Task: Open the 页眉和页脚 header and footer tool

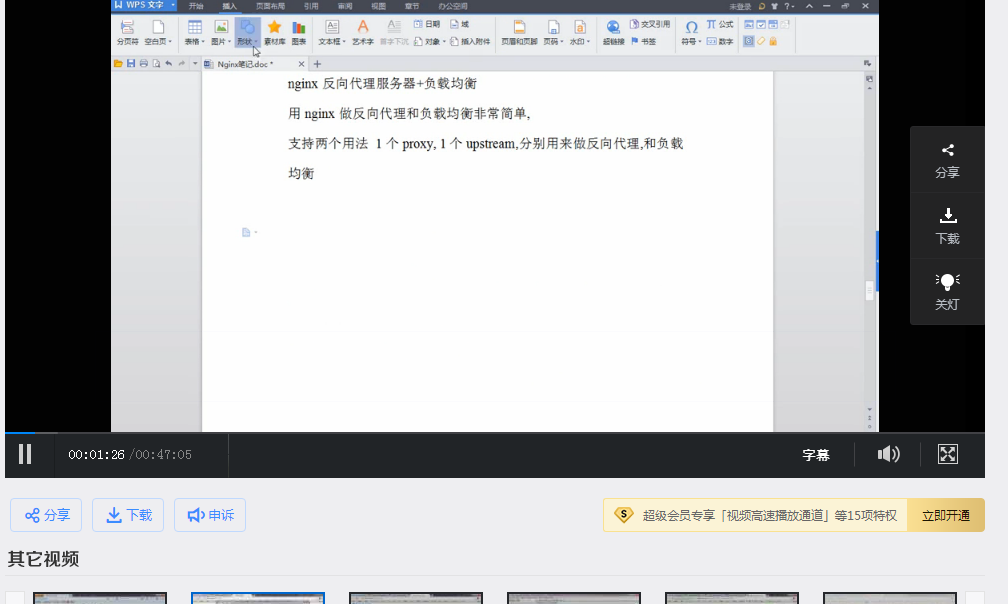Action: (519, 33)
